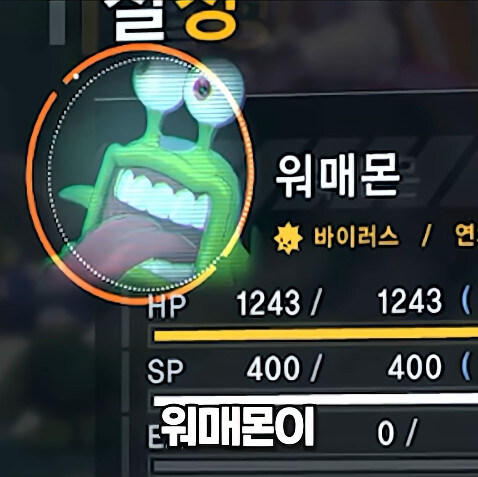Click the empty EXP bar

[316, 465]
